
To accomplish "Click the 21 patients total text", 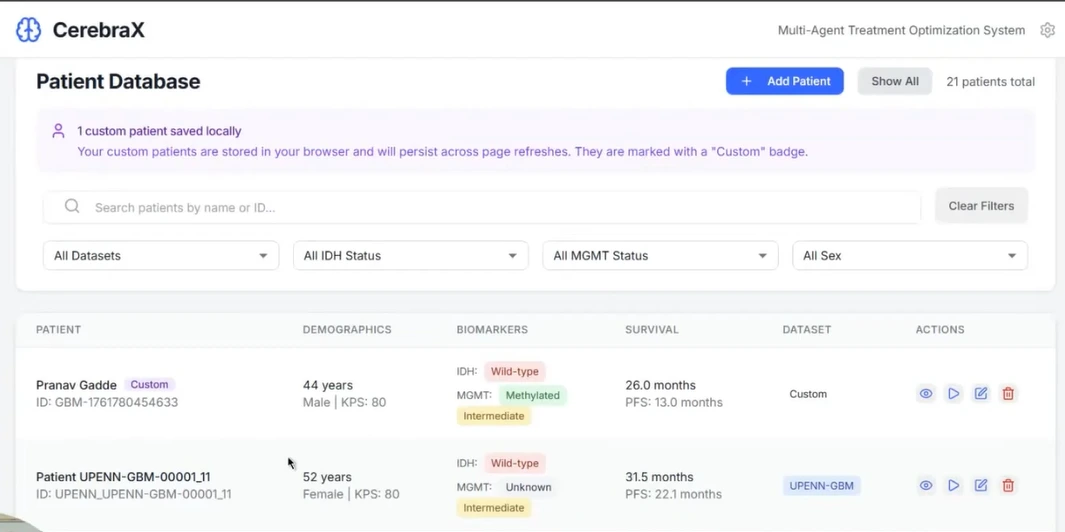I will [990, 82].
